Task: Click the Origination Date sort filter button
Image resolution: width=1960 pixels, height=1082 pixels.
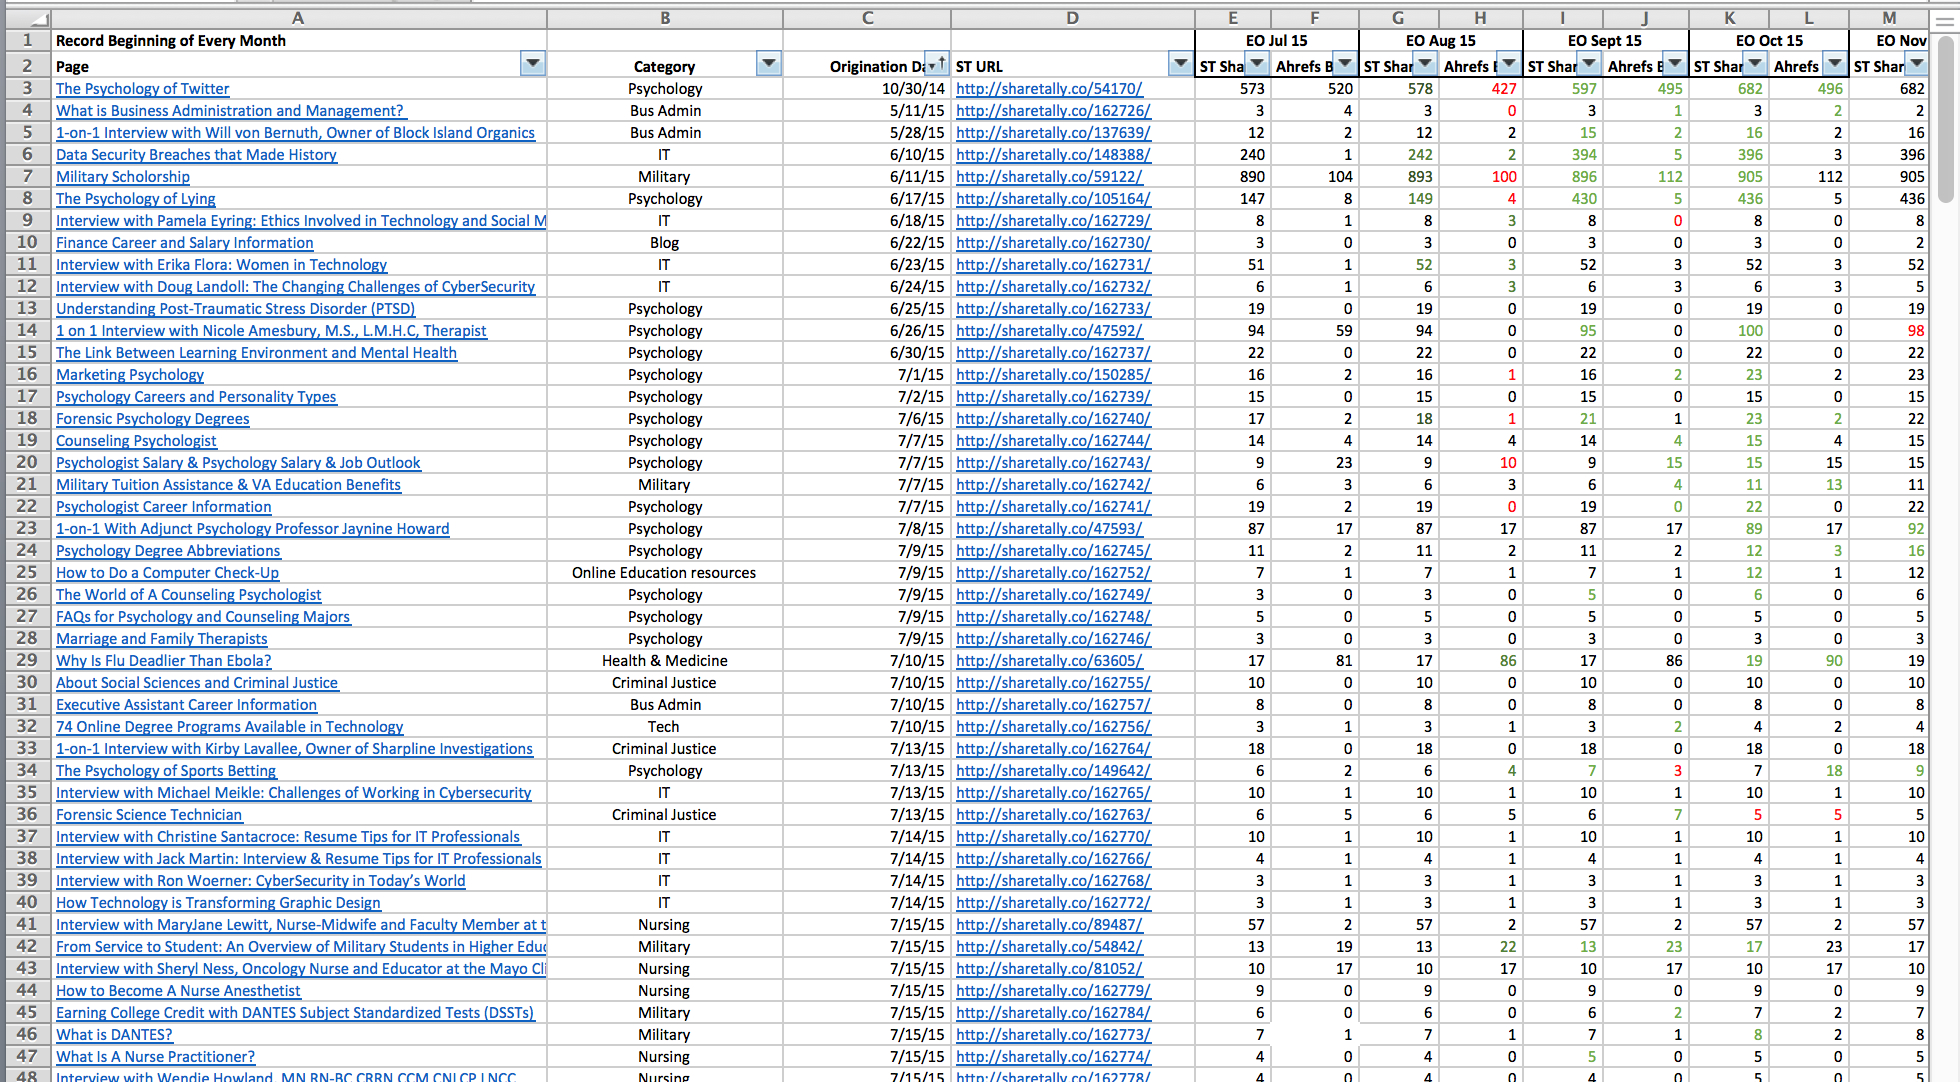Action: [936, 64]
